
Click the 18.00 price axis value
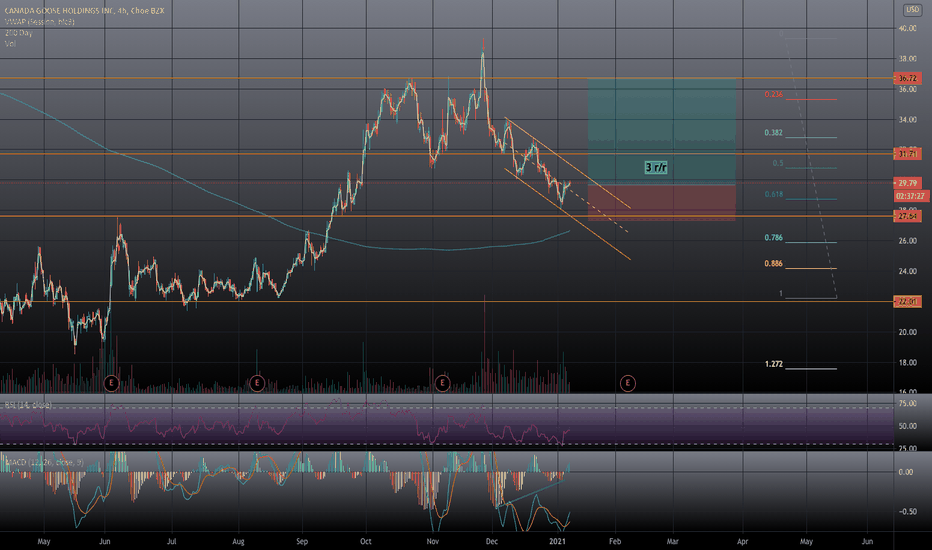pos(908,363)
